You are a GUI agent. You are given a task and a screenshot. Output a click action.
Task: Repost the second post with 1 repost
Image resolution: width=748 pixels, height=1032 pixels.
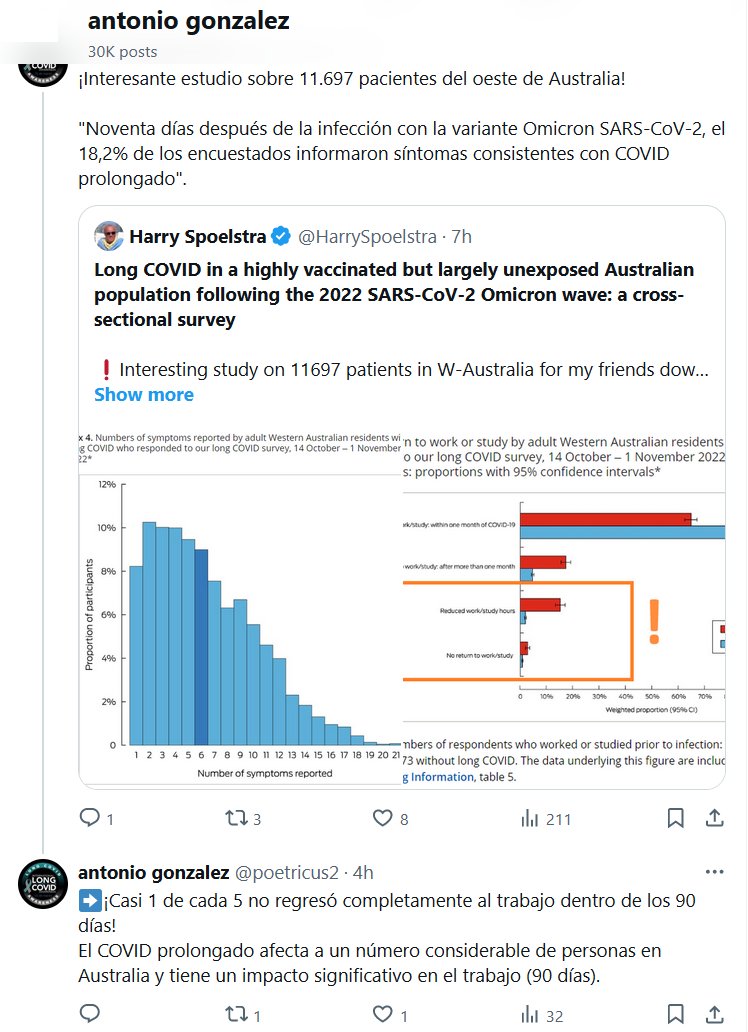coord(236,1015)
